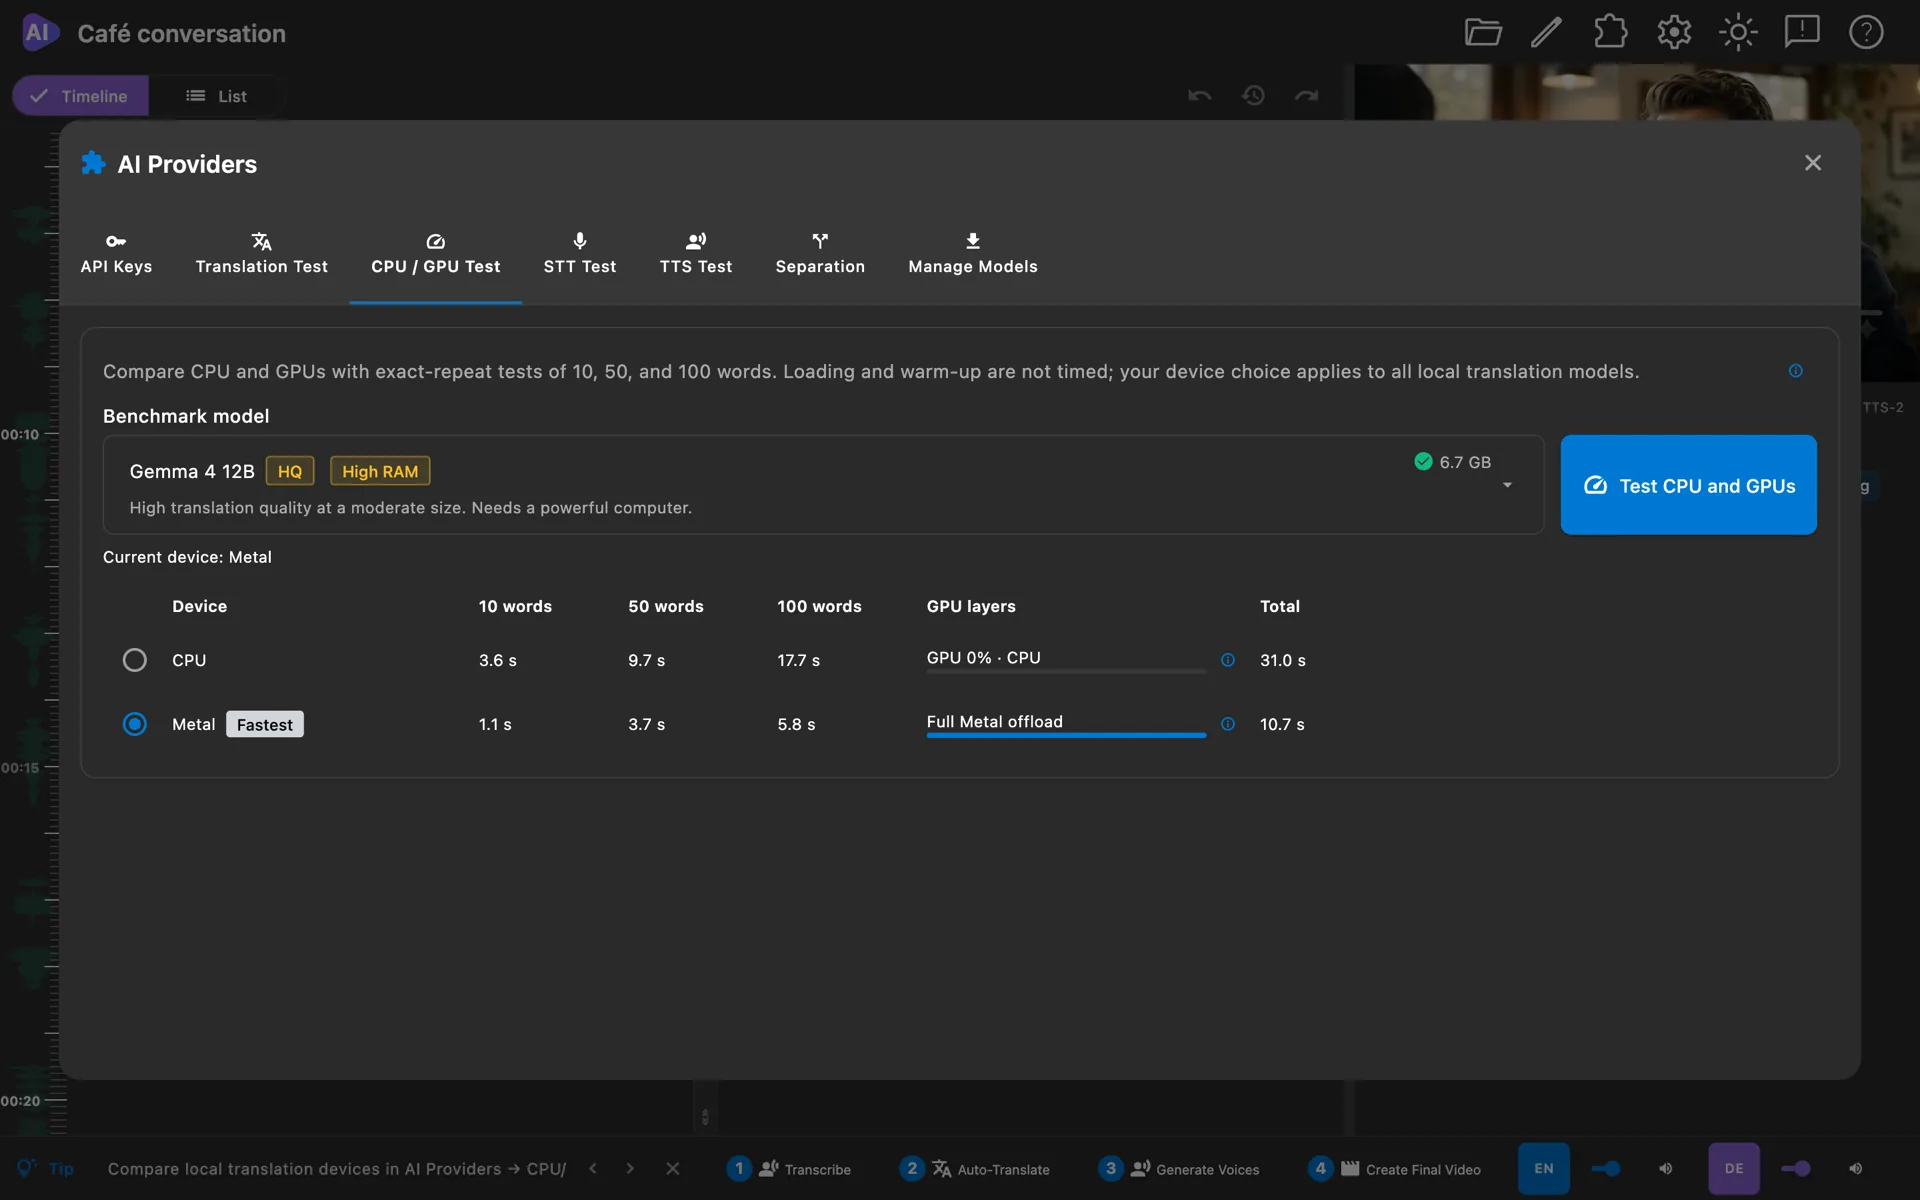Switch to List view

(x=216, y=96)
